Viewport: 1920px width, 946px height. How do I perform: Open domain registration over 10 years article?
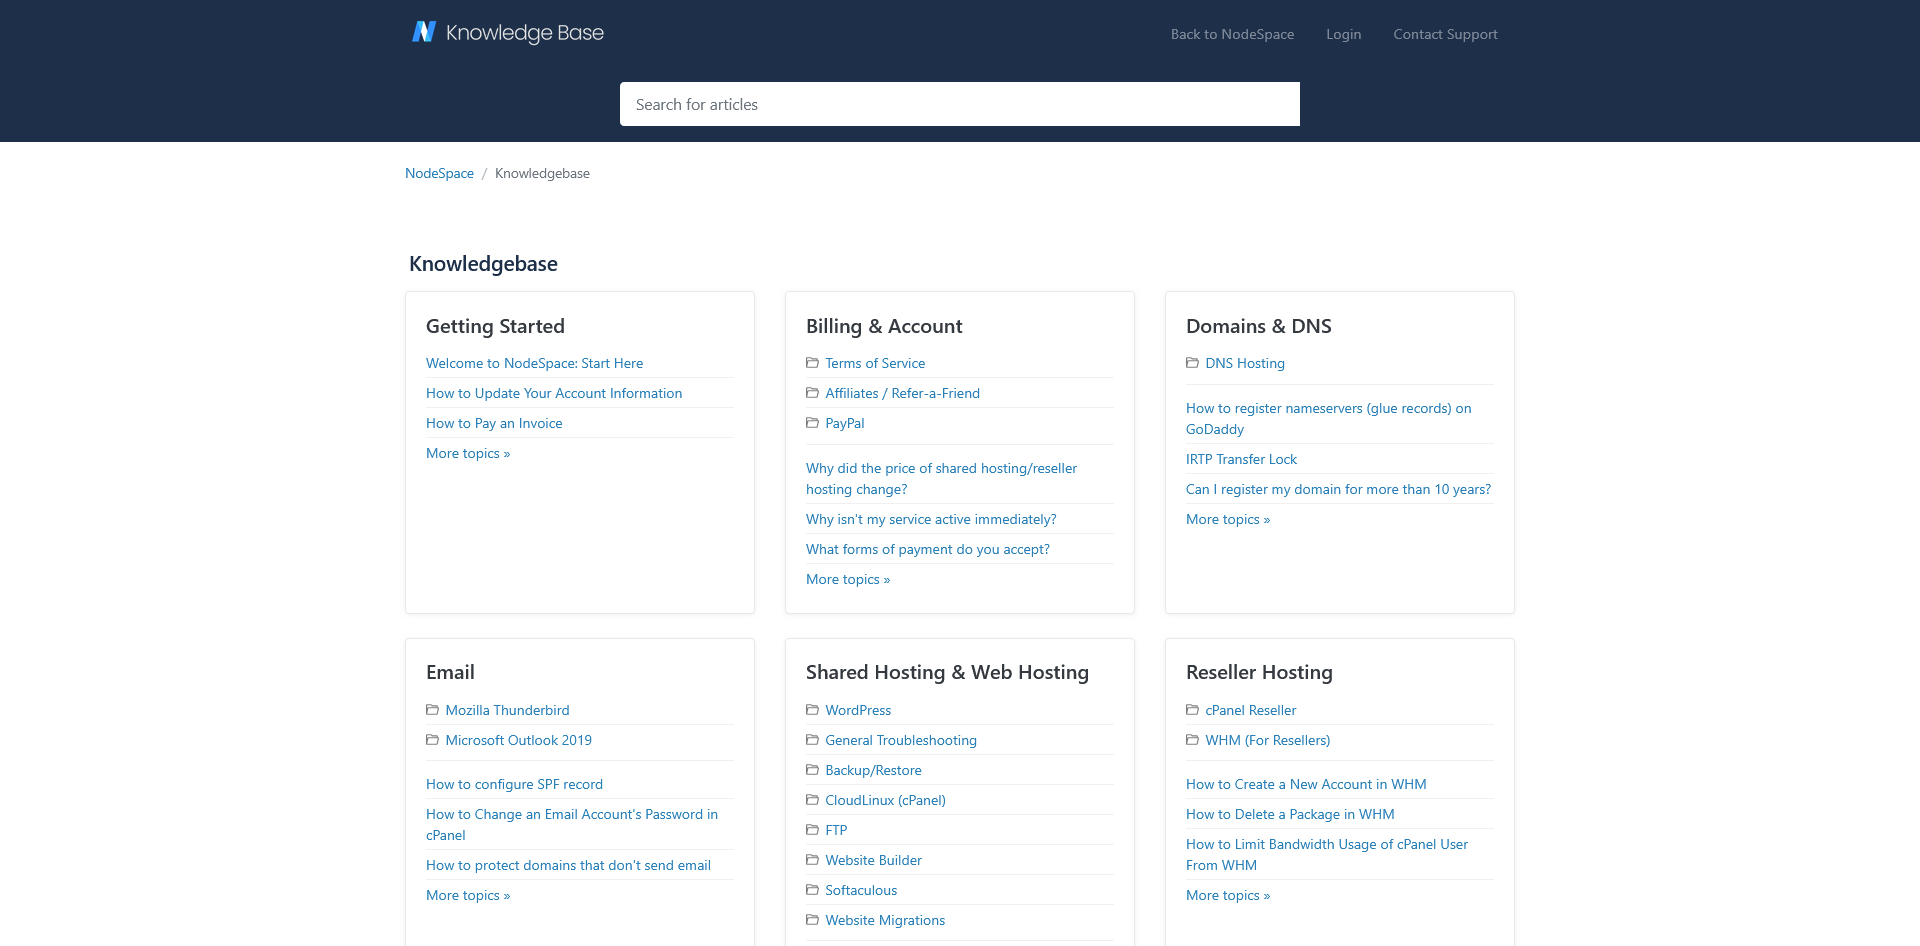click(x=1338, y=489)
